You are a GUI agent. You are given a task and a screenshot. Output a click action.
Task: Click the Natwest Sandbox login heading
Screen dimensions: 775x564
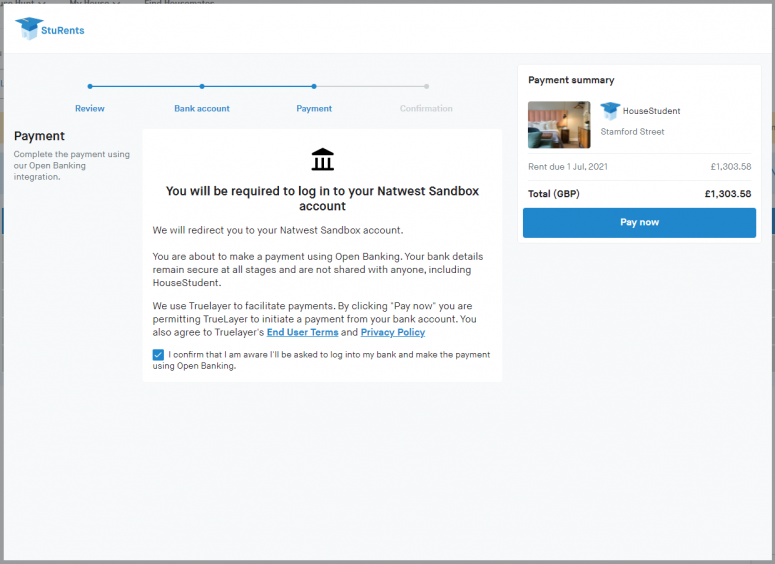322,198
